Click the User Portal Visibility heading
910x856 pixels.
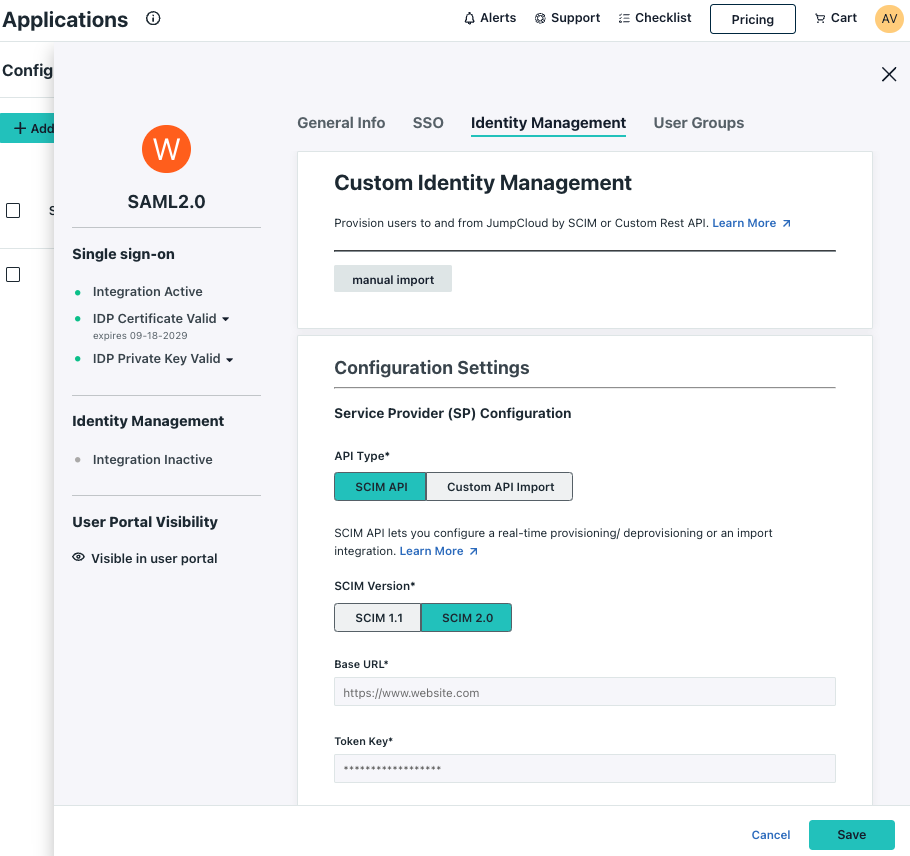coord(145,522)
